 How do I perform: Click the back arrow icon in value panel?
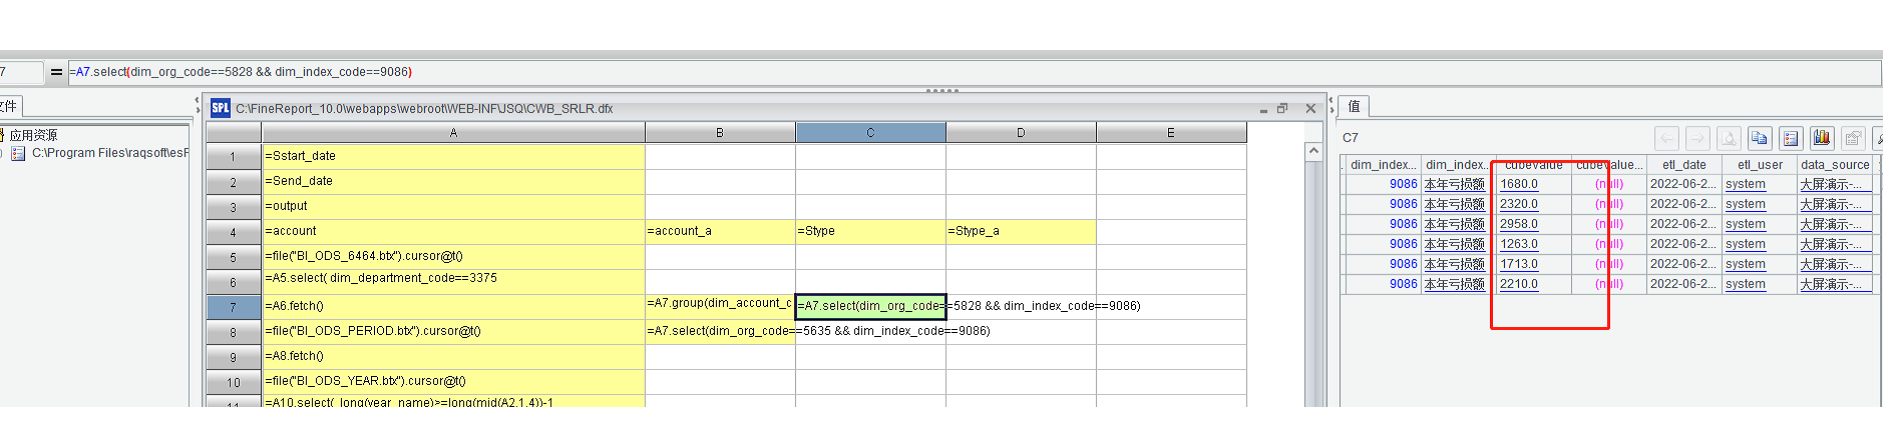pos(1666,138)
